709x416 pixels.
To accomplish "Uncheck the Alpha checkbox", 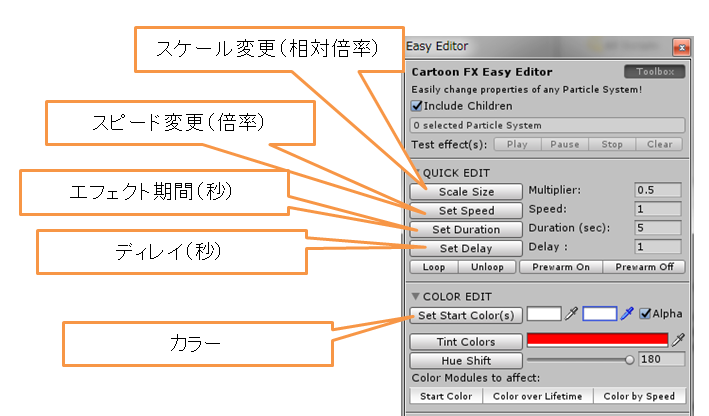I will point(645,313).
